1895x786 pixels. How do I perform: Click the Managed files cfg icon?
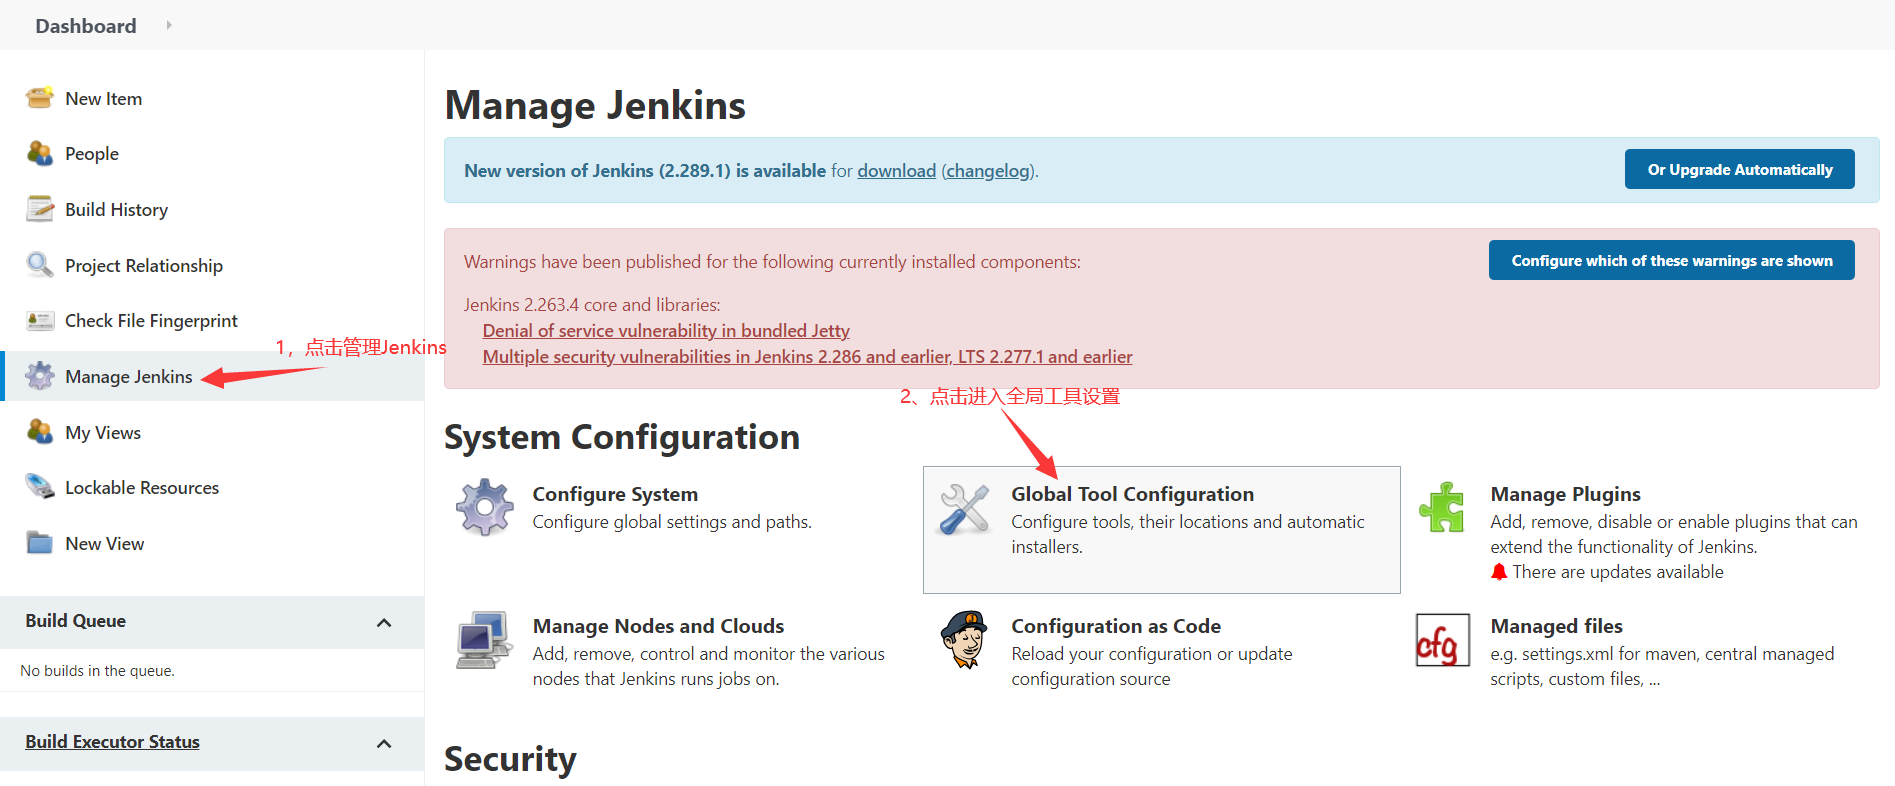point(1443,640)
